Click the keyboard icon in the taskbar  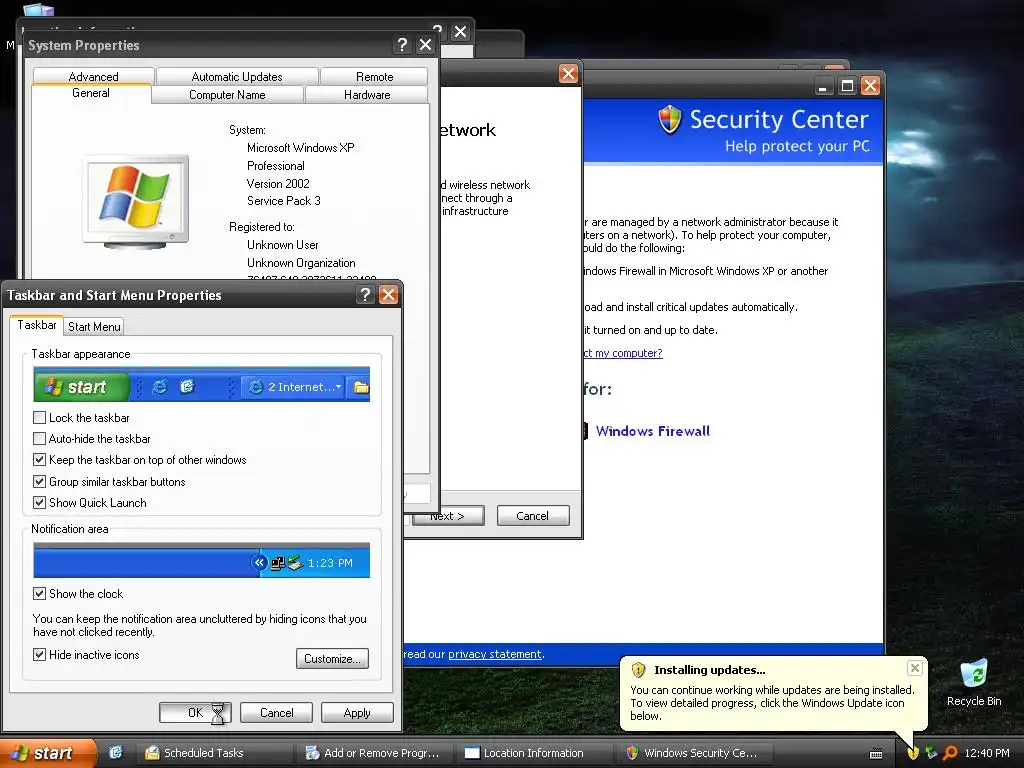point(876,754)
